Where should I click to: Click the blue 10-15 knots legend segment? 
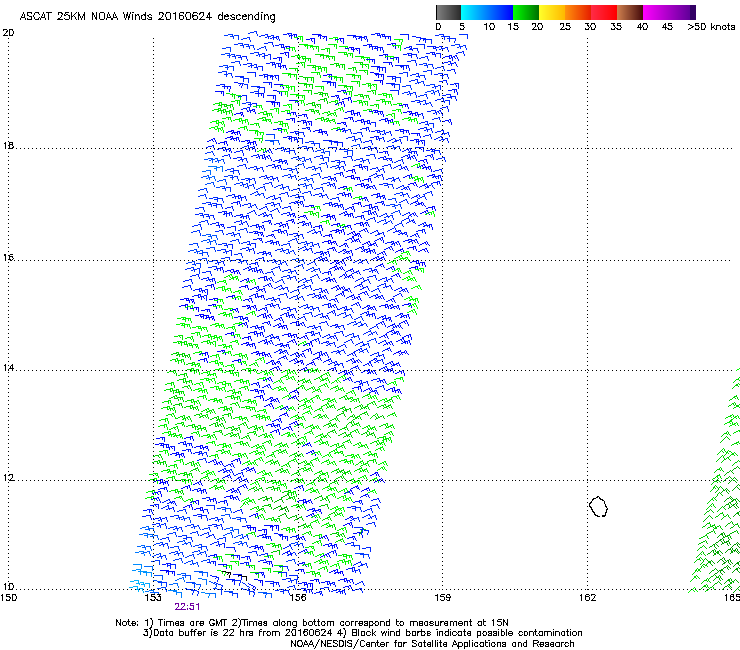point(500,12)
